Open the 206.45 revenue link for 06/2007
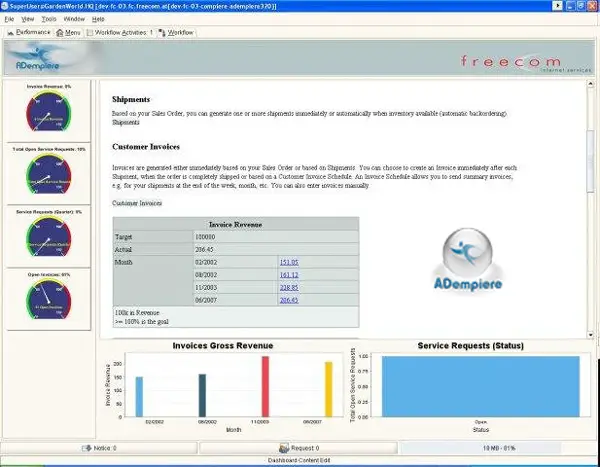The width and height of the screenshot is (600, 467). tap(289, 300)
